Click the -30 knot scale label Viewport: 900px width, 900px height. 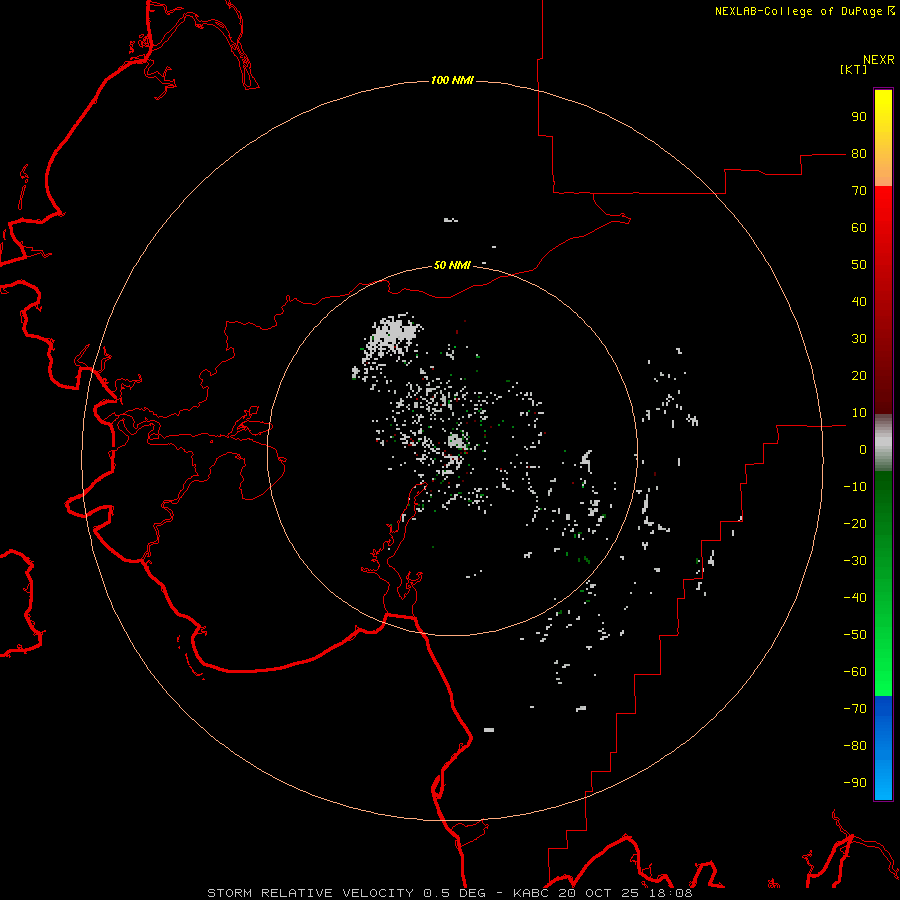pyautogui.click(x=855, y=561)
